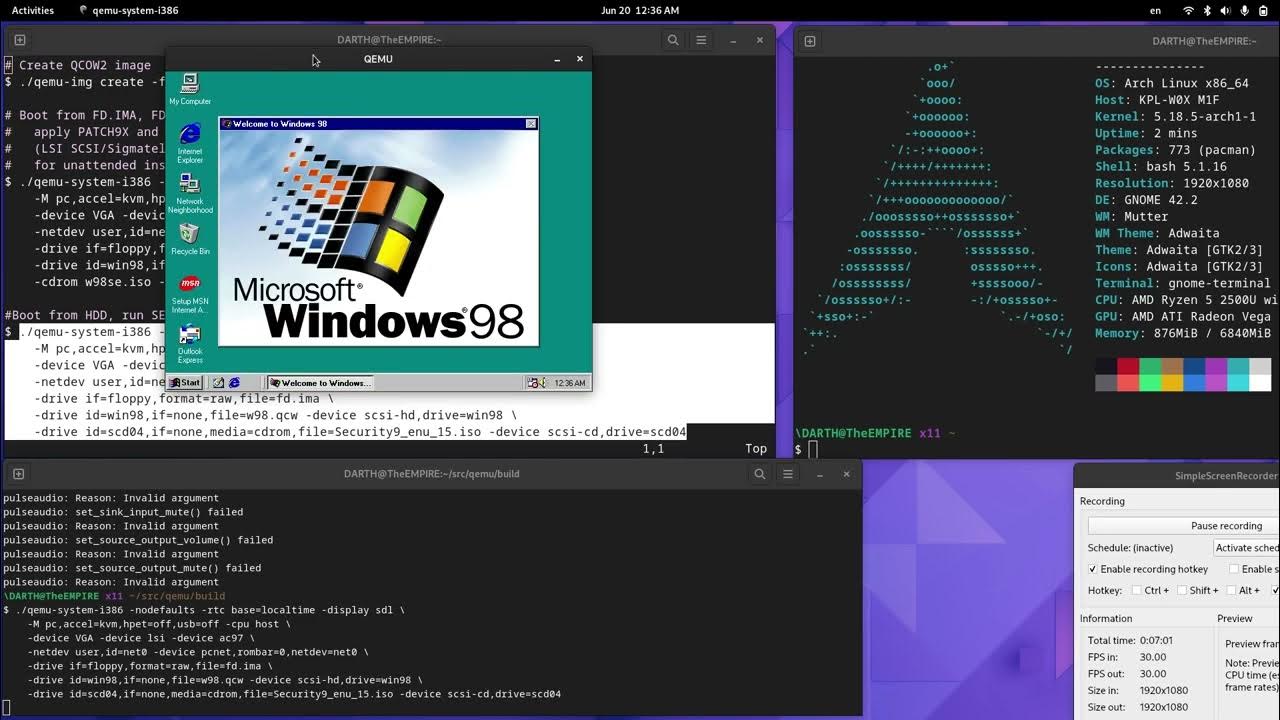
Task: Click the FPS in value 30.00
Action: point(1153,657)
